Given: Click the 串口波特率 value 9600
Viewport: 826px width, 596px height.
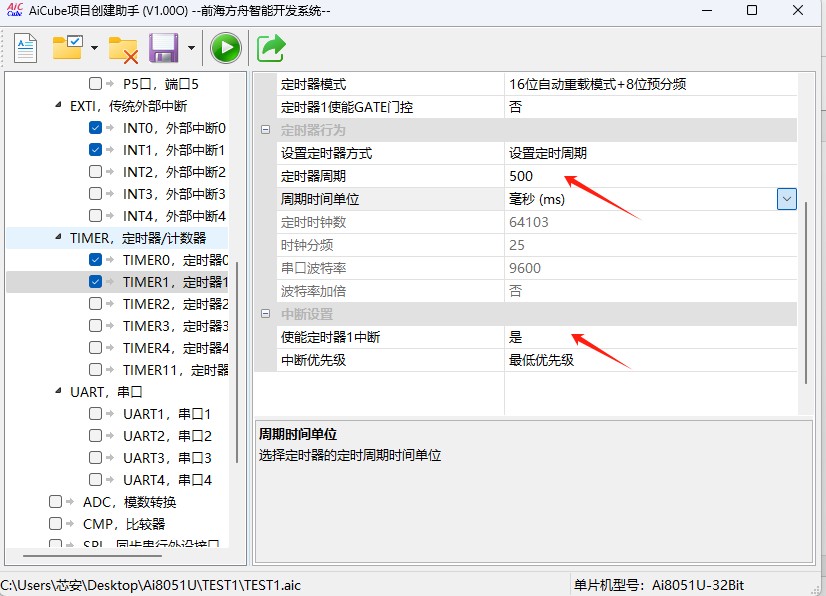Looking at the screenshot, I should (651, 268).
